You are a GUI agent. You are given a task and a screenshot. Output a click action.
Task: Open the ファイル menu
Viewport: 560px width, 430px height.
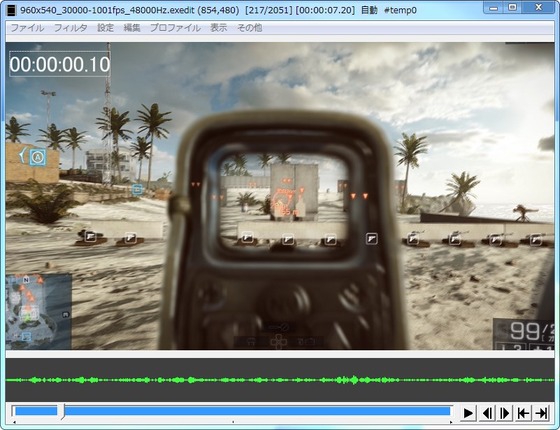click(x=27, y=28)
